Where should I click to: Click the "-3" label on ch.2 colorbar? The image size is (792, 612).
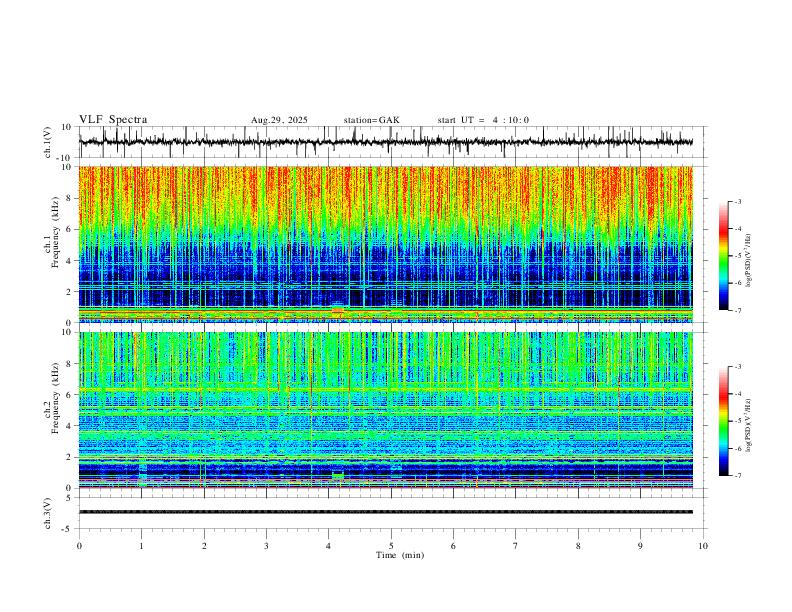click(x=737, y=367)
